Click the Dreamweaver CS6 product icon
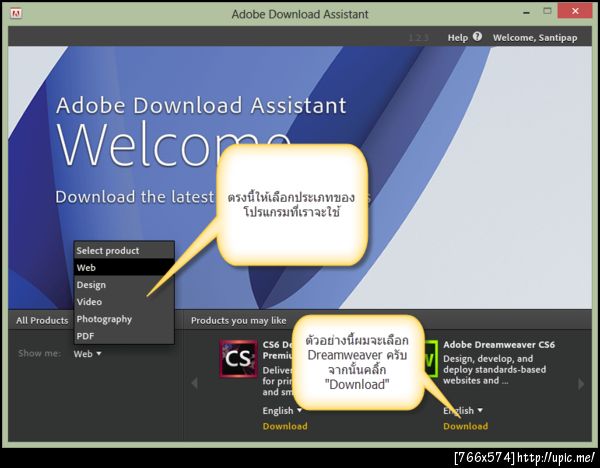This screenshot has width=600, height=468. point(431,359)
